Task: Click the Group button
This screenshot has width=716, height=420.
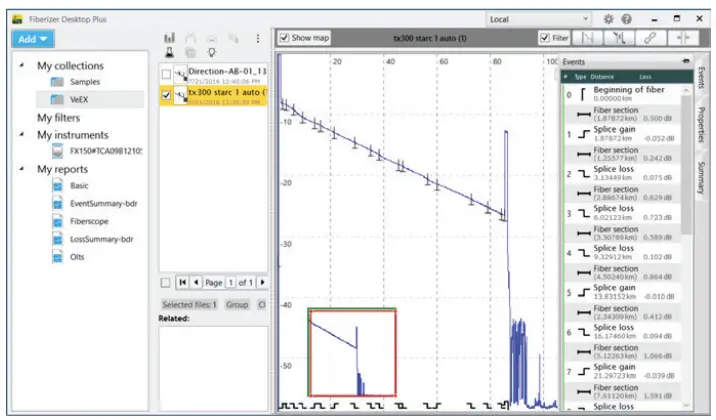Action: pos(237,304)
